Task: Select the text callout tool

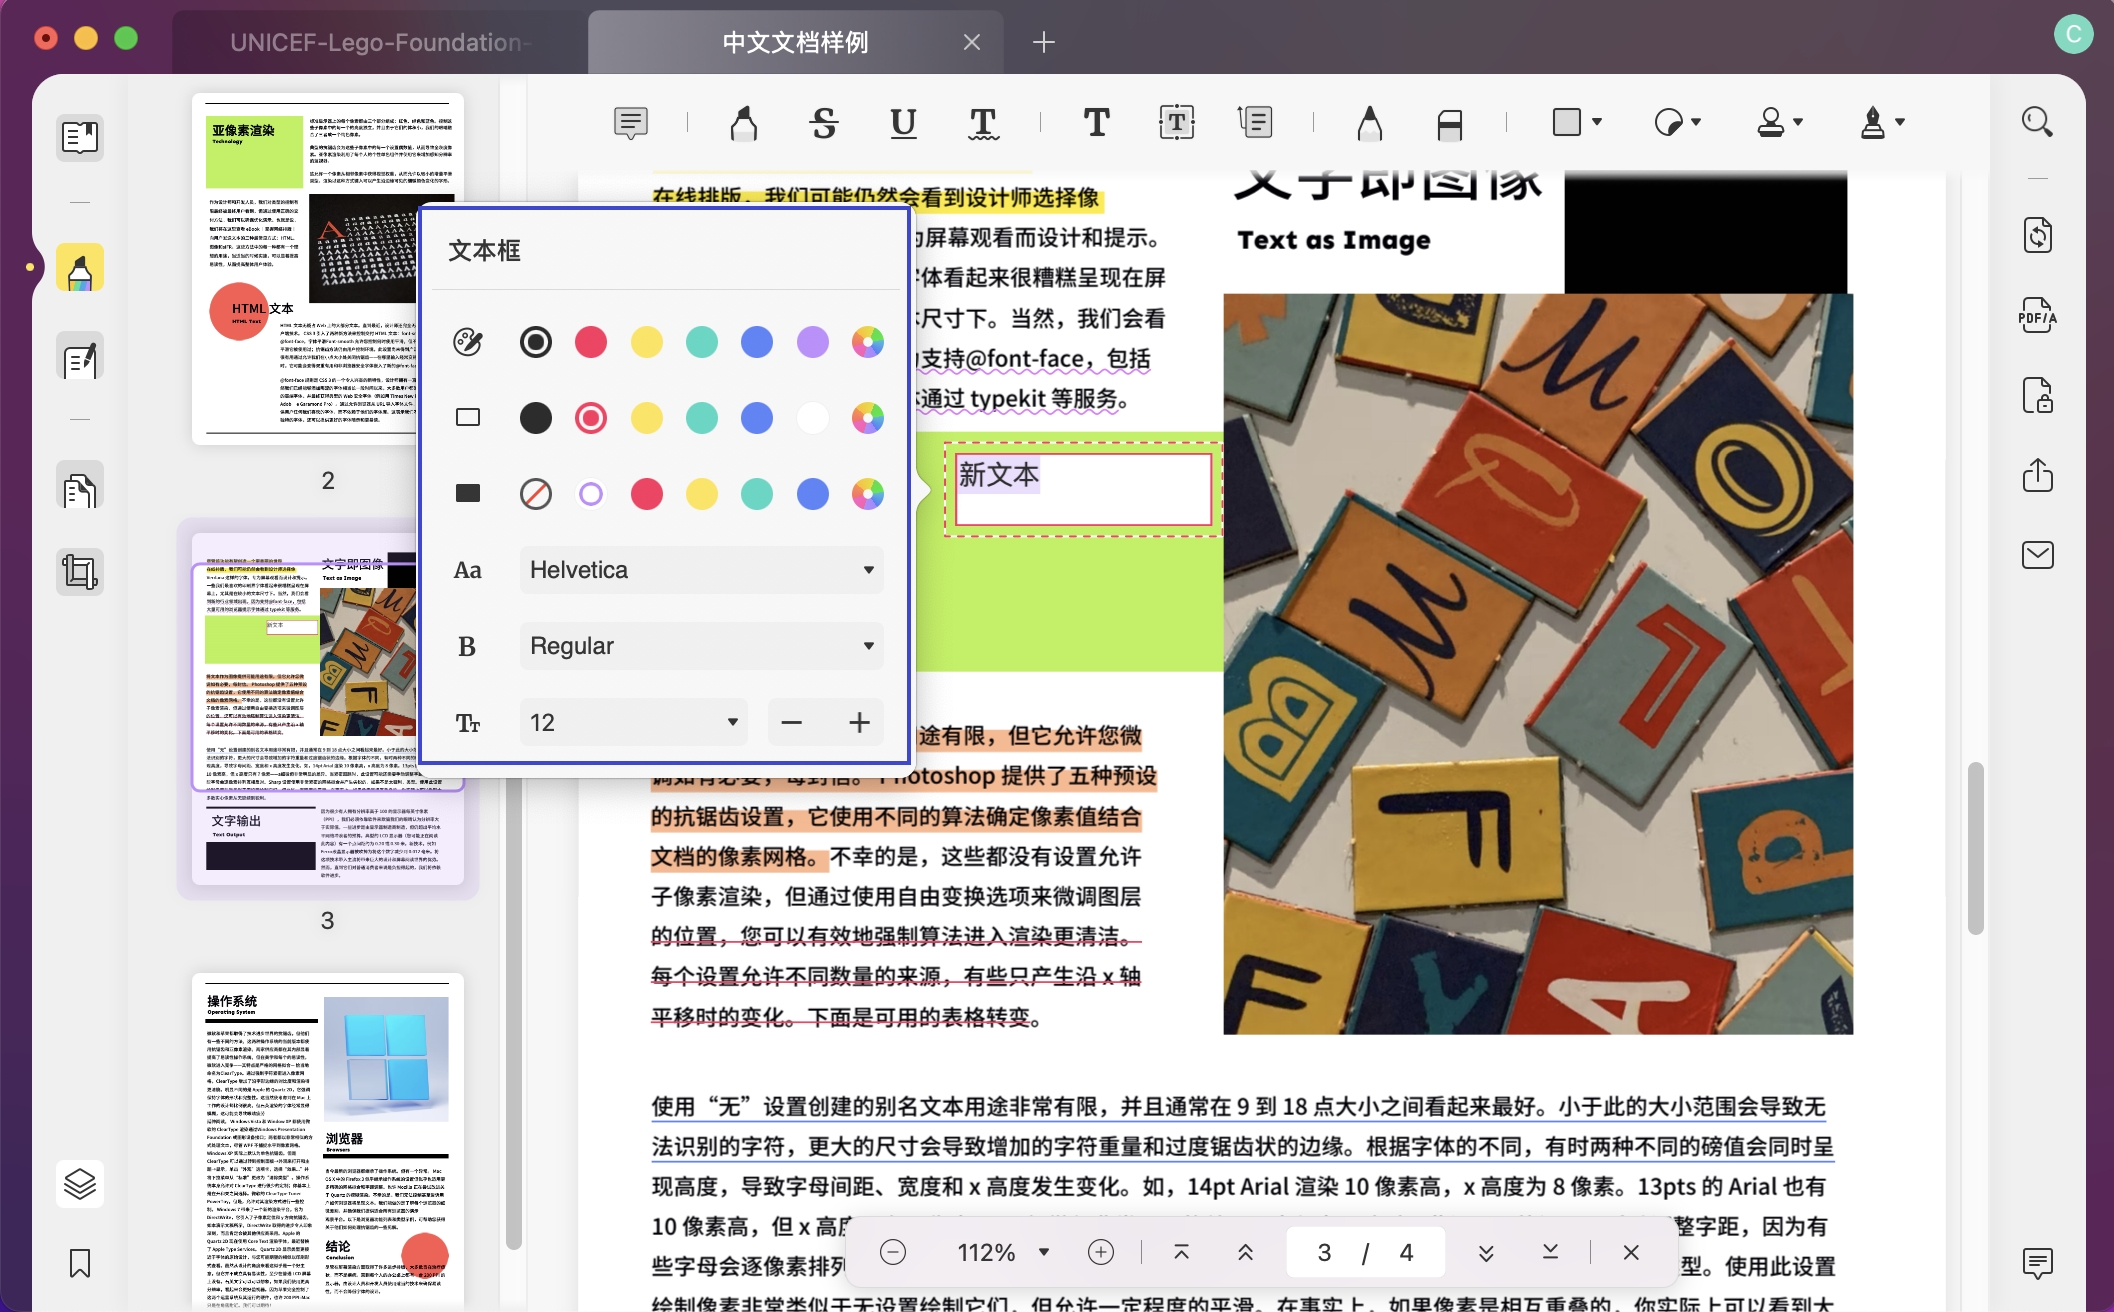Action: click(1255, 123)
